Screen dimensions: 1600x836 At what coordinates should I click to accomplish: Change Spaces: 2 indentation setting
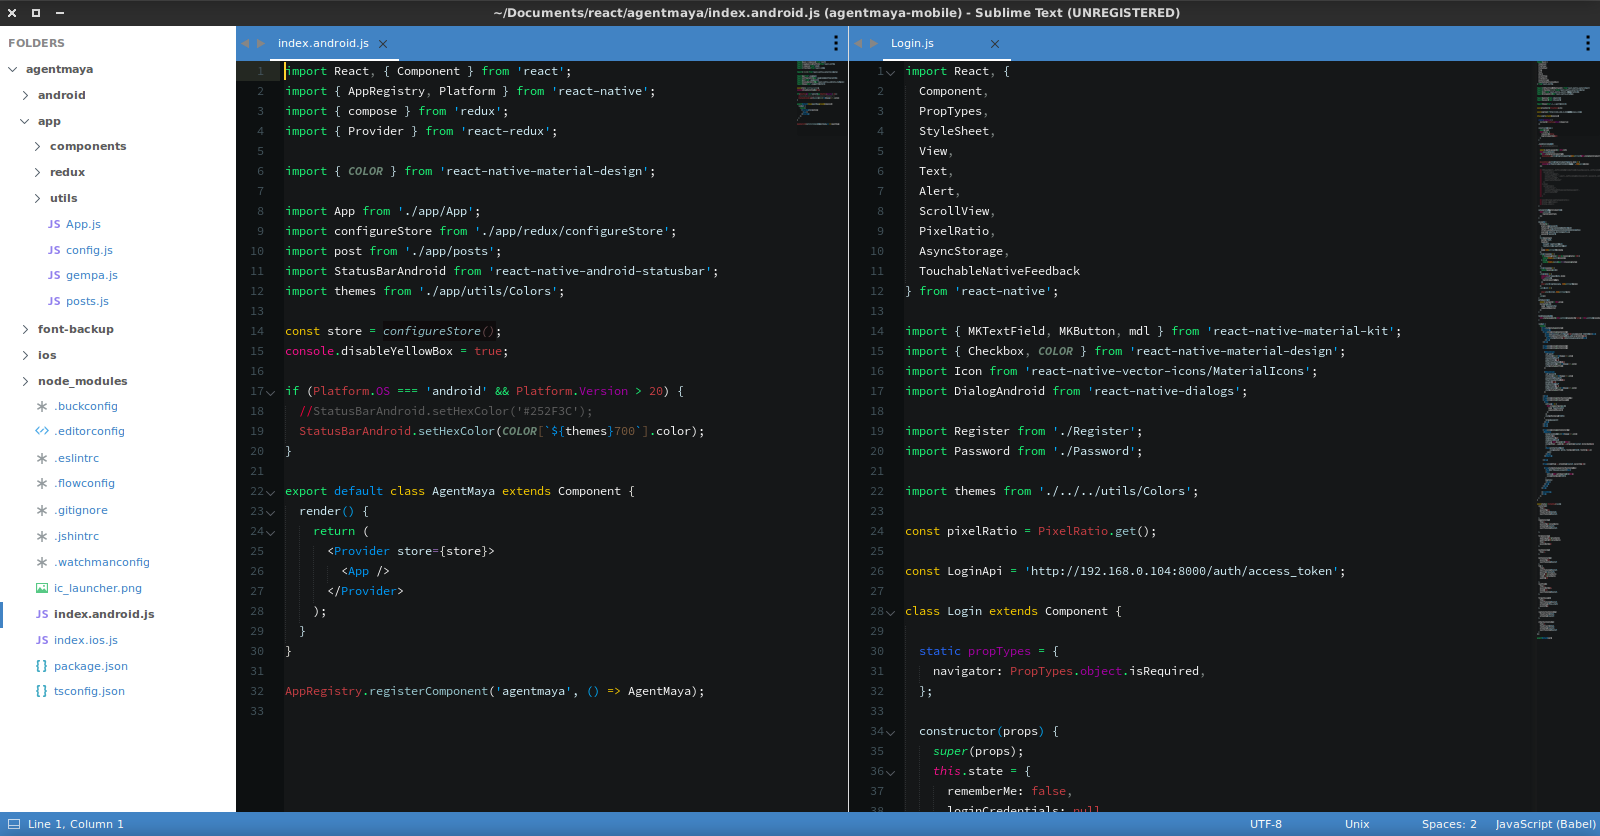(x=1449, y=824)
